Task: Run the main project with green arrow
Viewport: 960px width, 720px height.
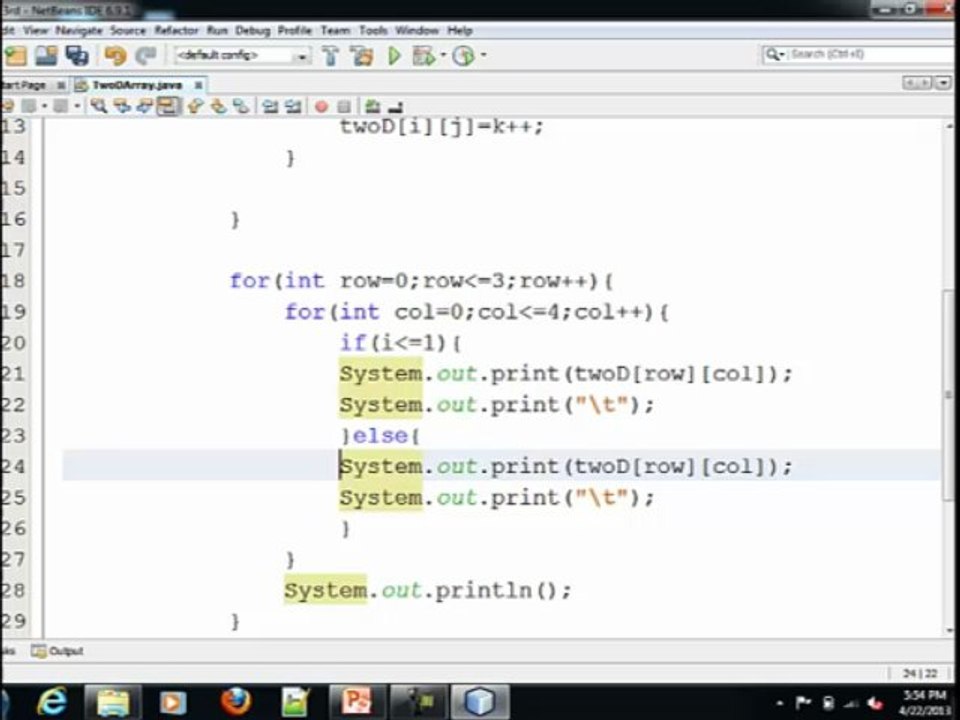Action: [x=394, y=56]
